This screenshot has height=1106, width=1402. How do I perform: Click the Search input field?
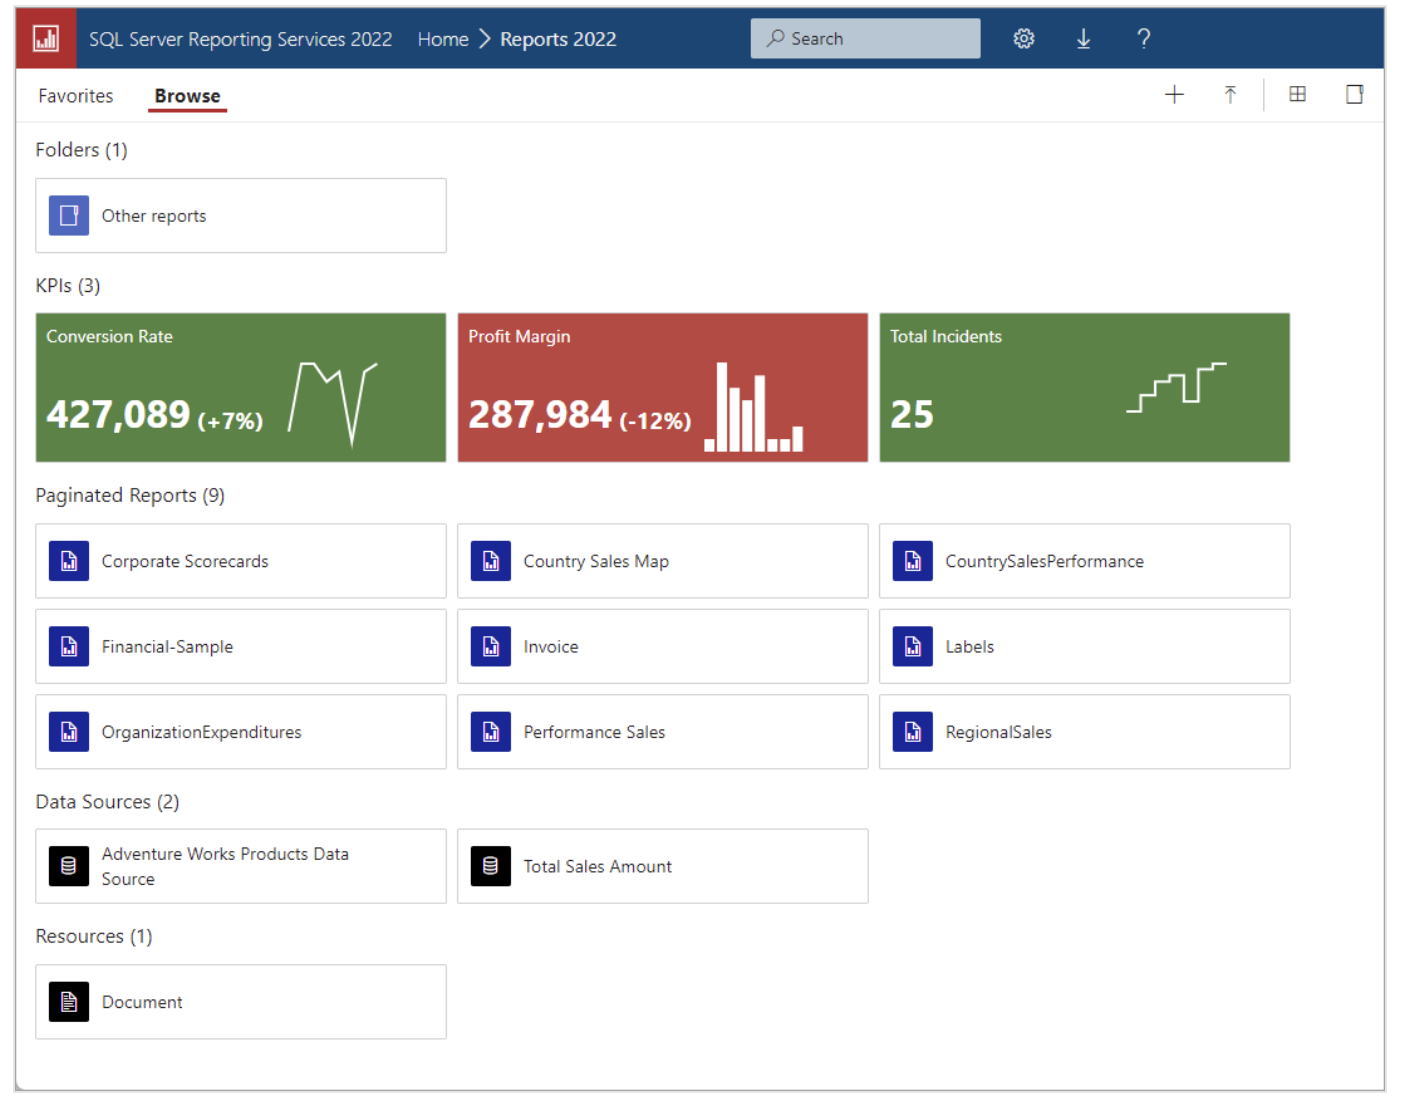coord(865,38)
